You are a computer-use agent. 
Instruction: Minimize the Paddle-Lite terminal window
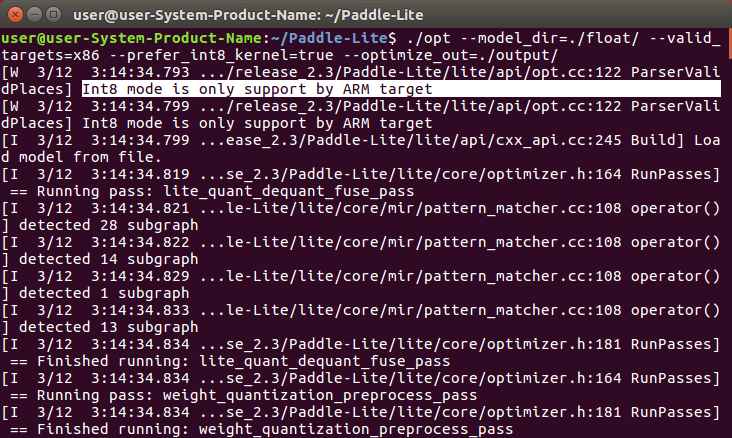(35, 14)
